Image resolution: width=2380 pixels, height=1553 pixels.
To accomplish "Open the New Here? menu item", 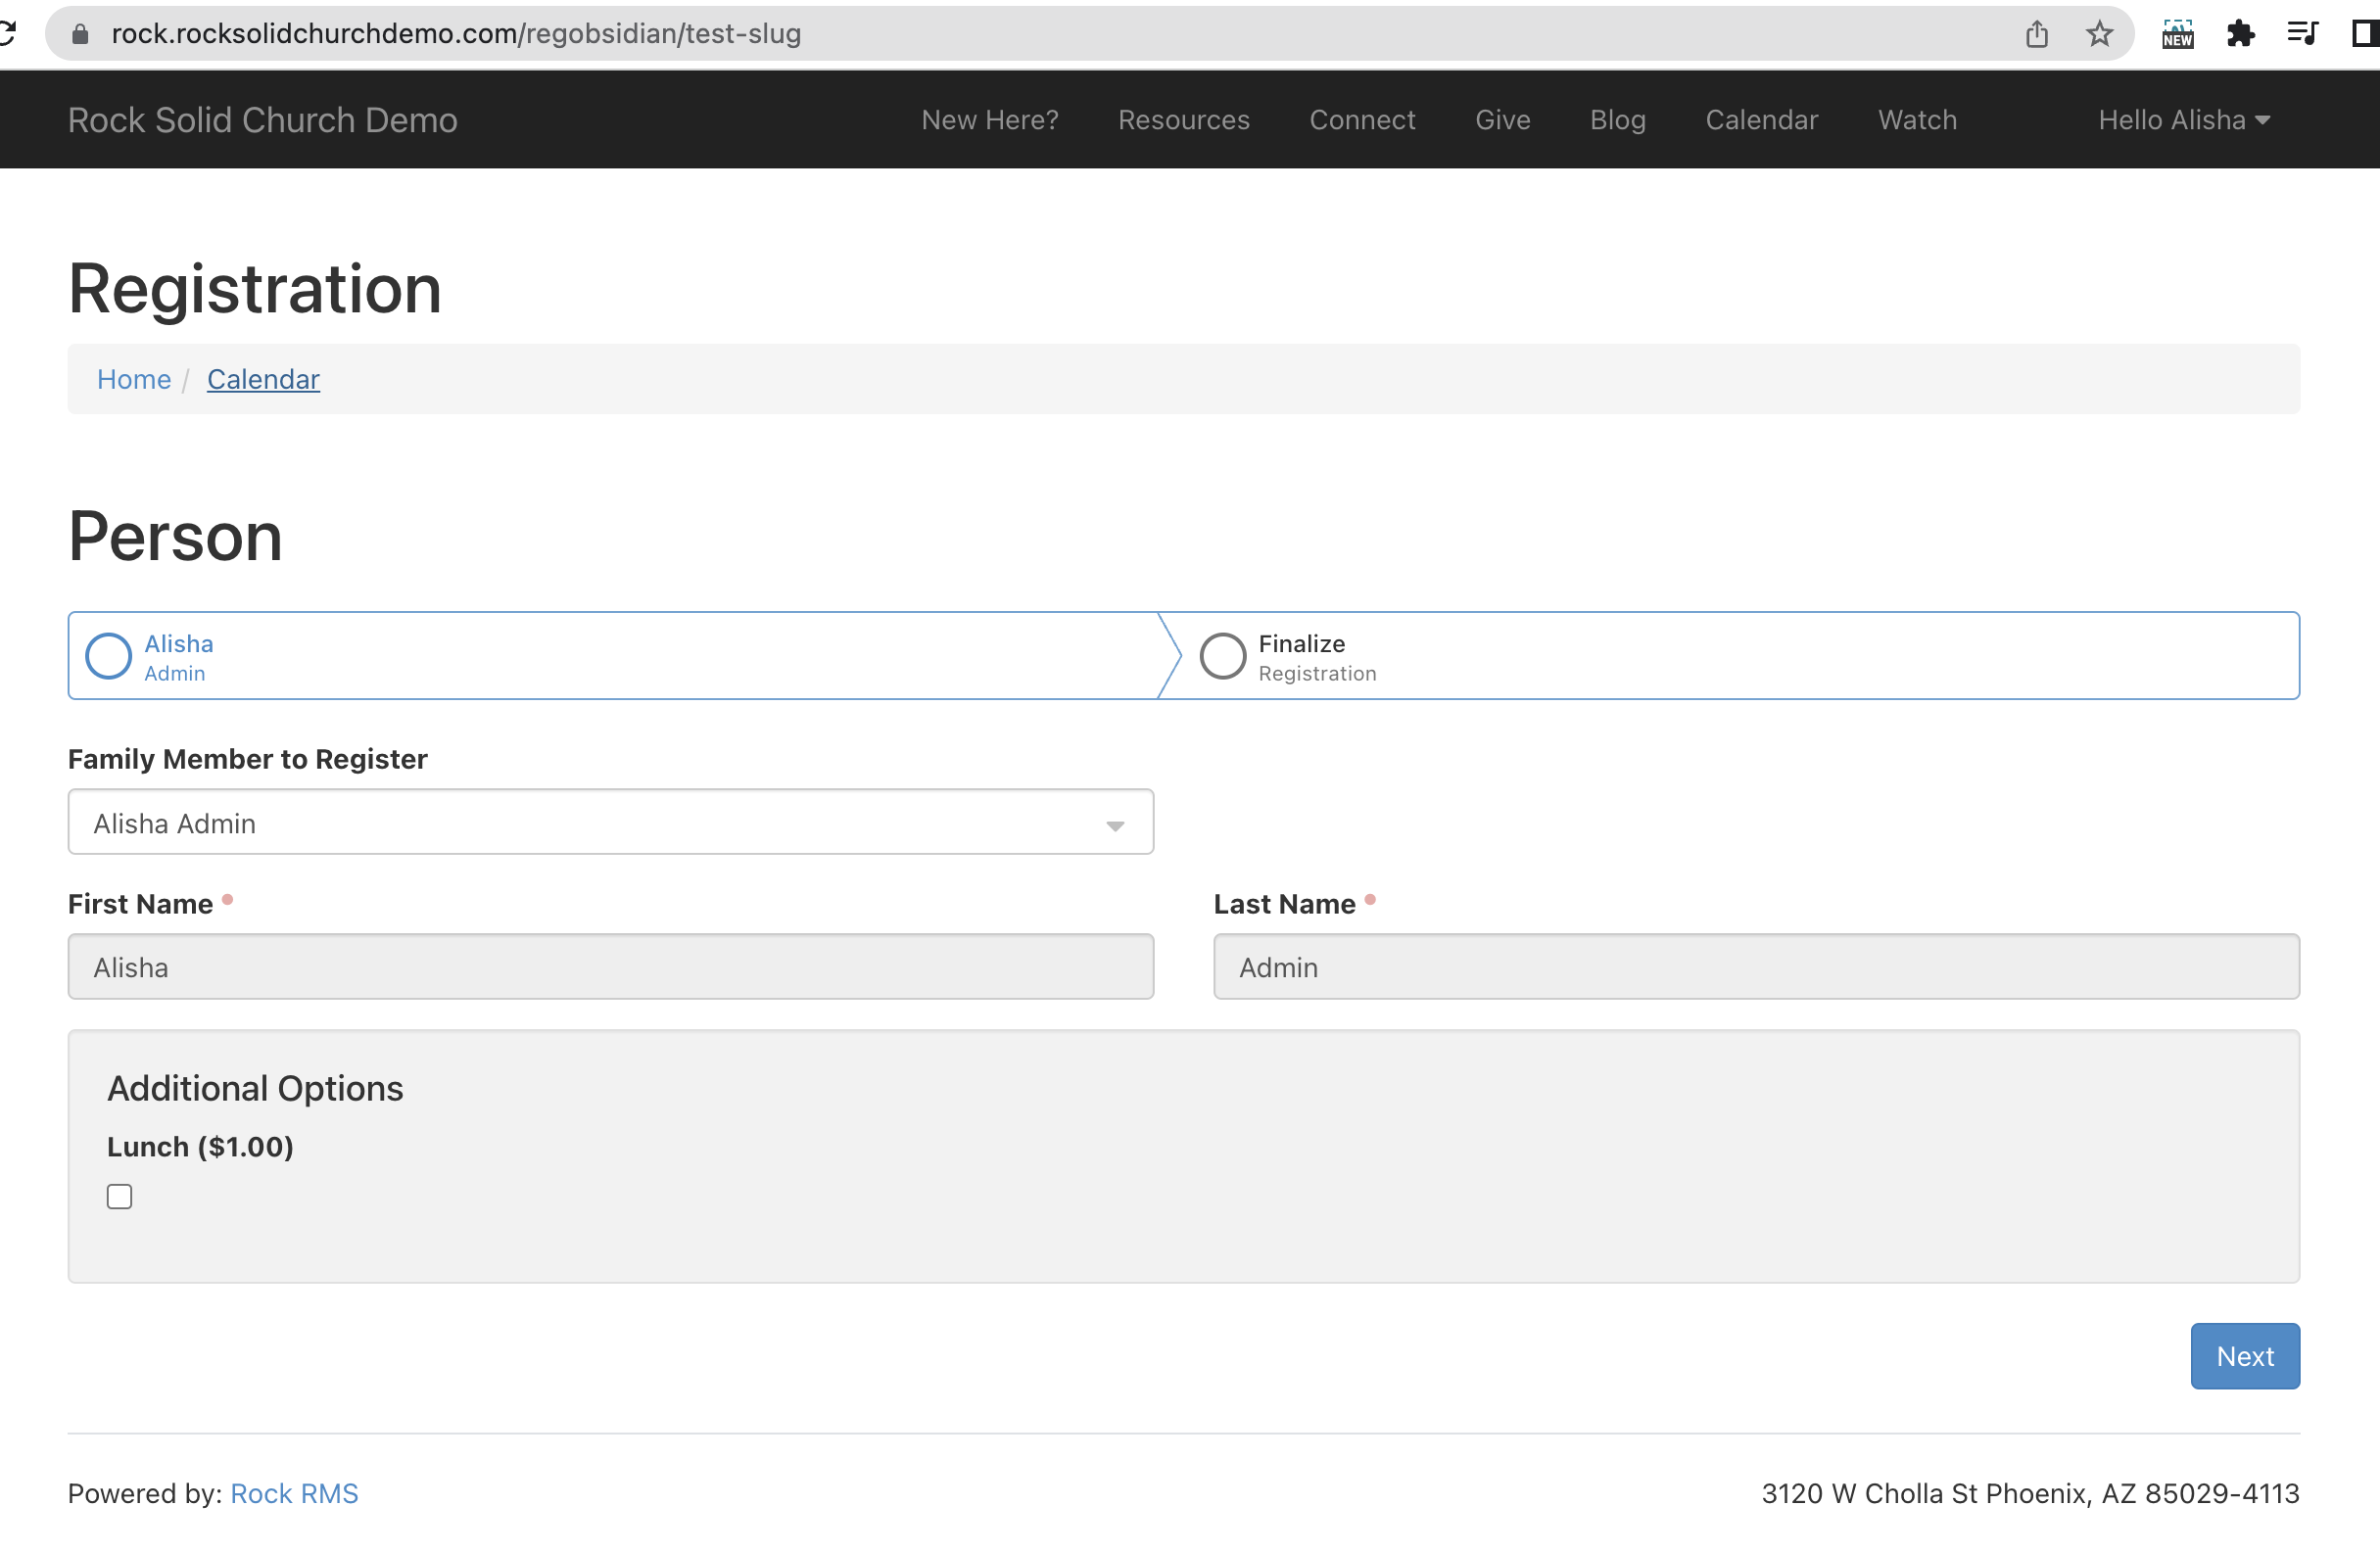I will point(989,120).
